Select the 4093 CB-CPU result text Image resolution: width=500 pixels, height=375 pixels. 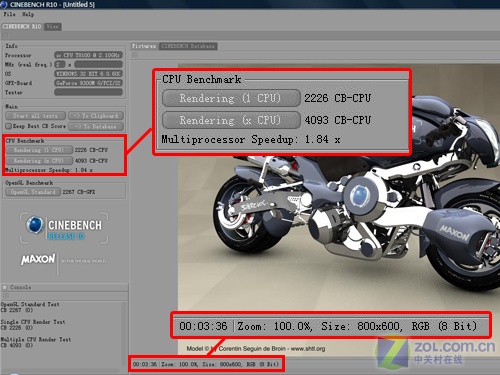[x=91, y=161]
